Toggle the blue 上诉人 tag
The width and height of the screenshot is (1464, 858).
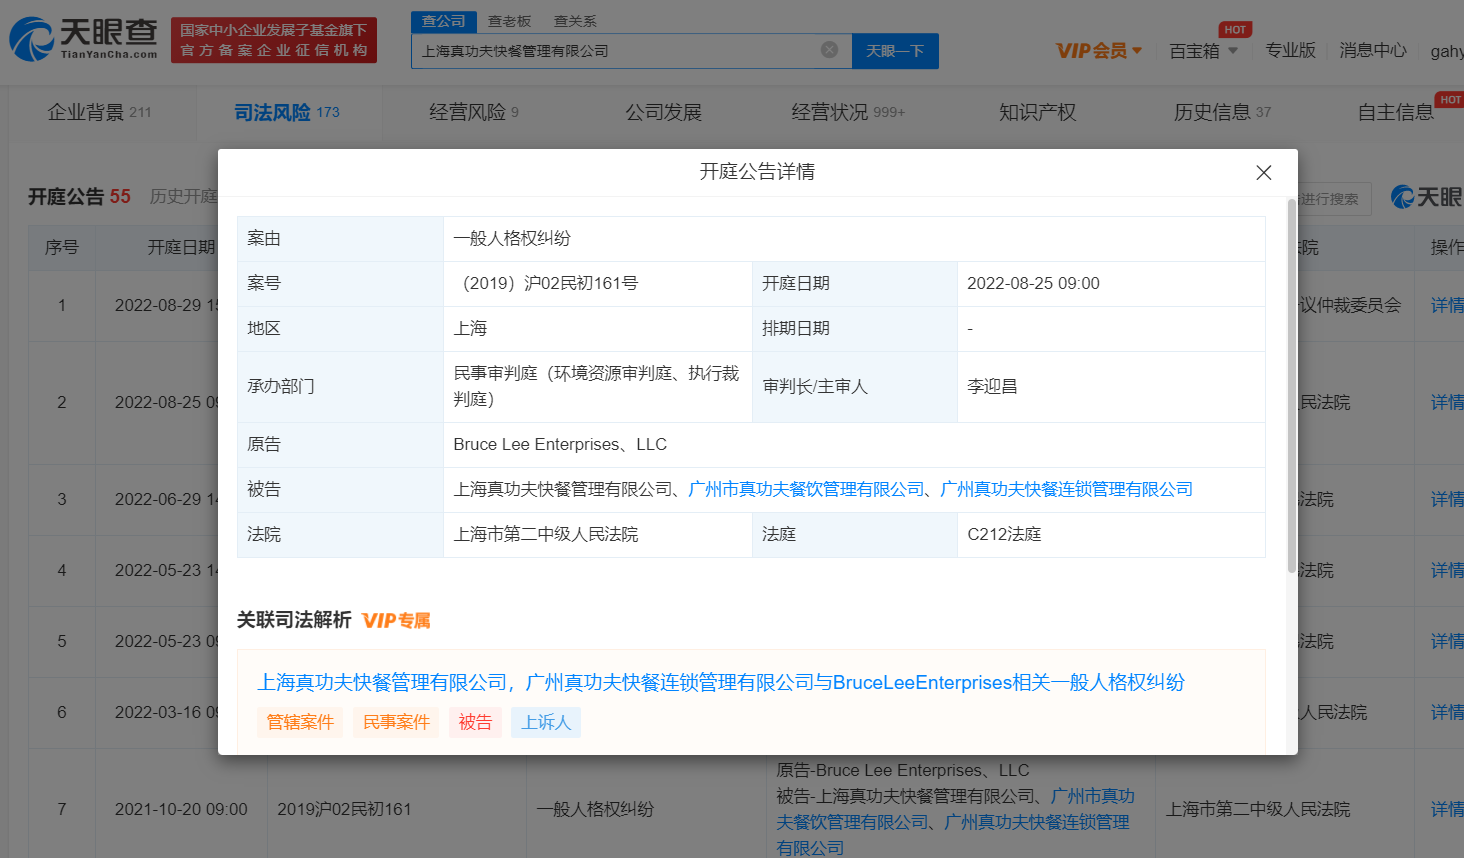[x=546, y=722]
